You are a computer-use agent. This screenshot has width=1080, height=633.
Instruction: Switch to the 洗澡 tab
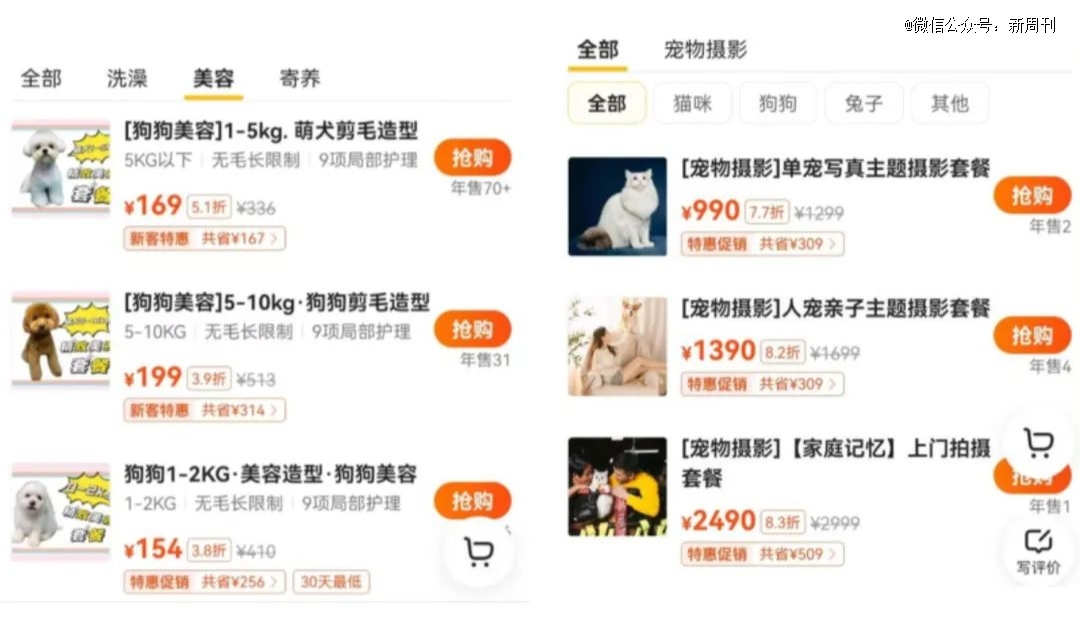127,79
